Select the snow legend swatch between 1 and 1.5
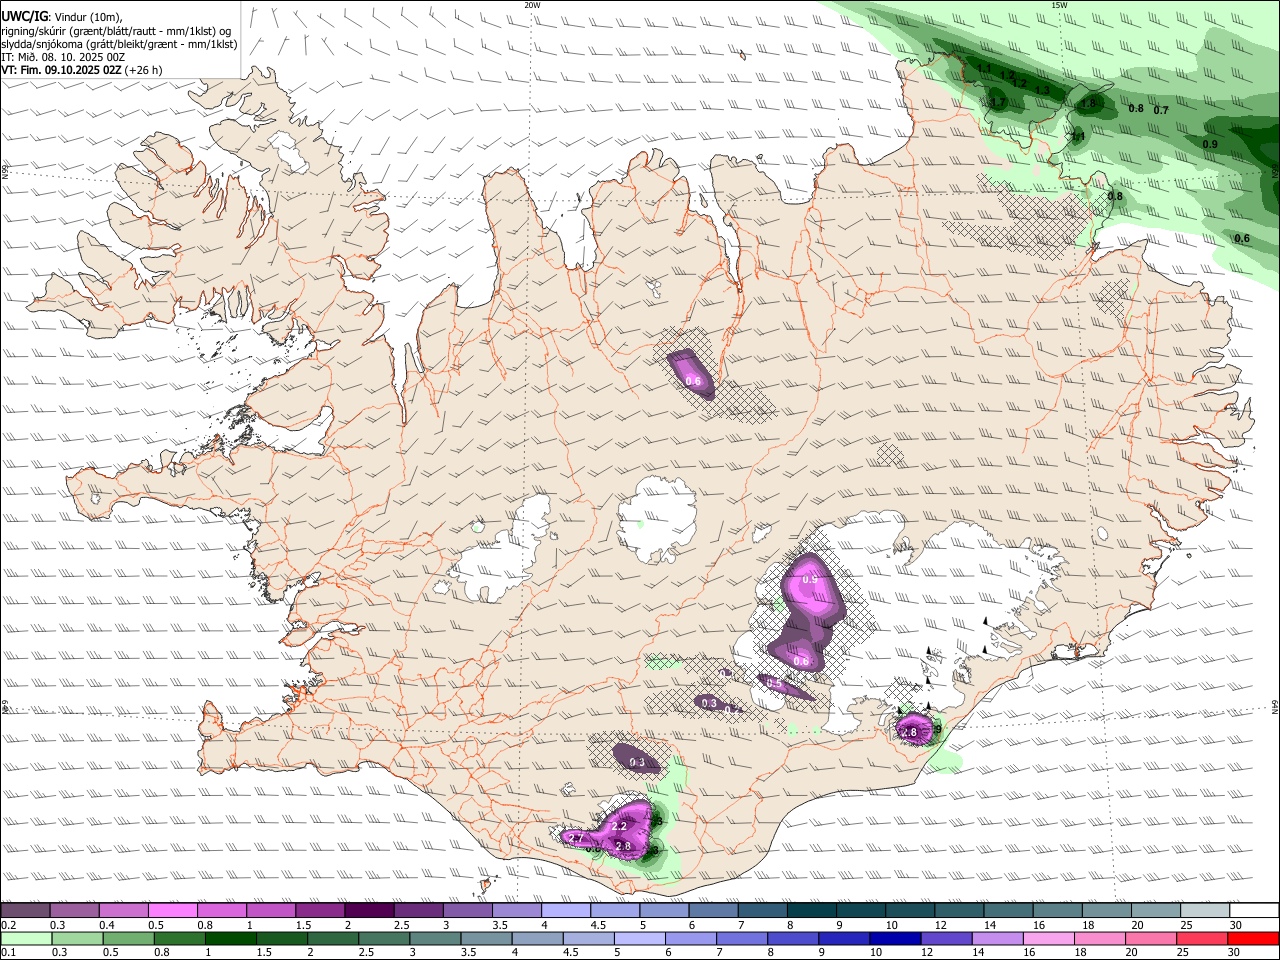The height and width of the screenshot is (960, 1280). [x=271, y=911]
